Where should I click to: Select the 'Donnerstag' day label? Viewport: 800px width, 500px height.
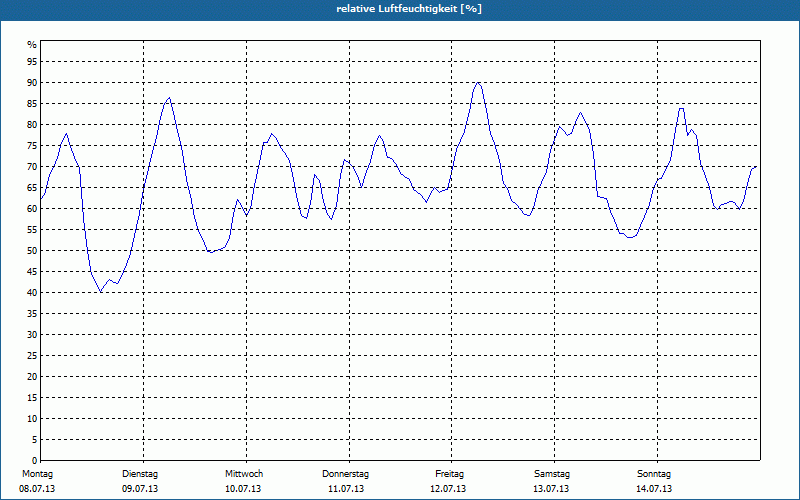tap(345, 474)
